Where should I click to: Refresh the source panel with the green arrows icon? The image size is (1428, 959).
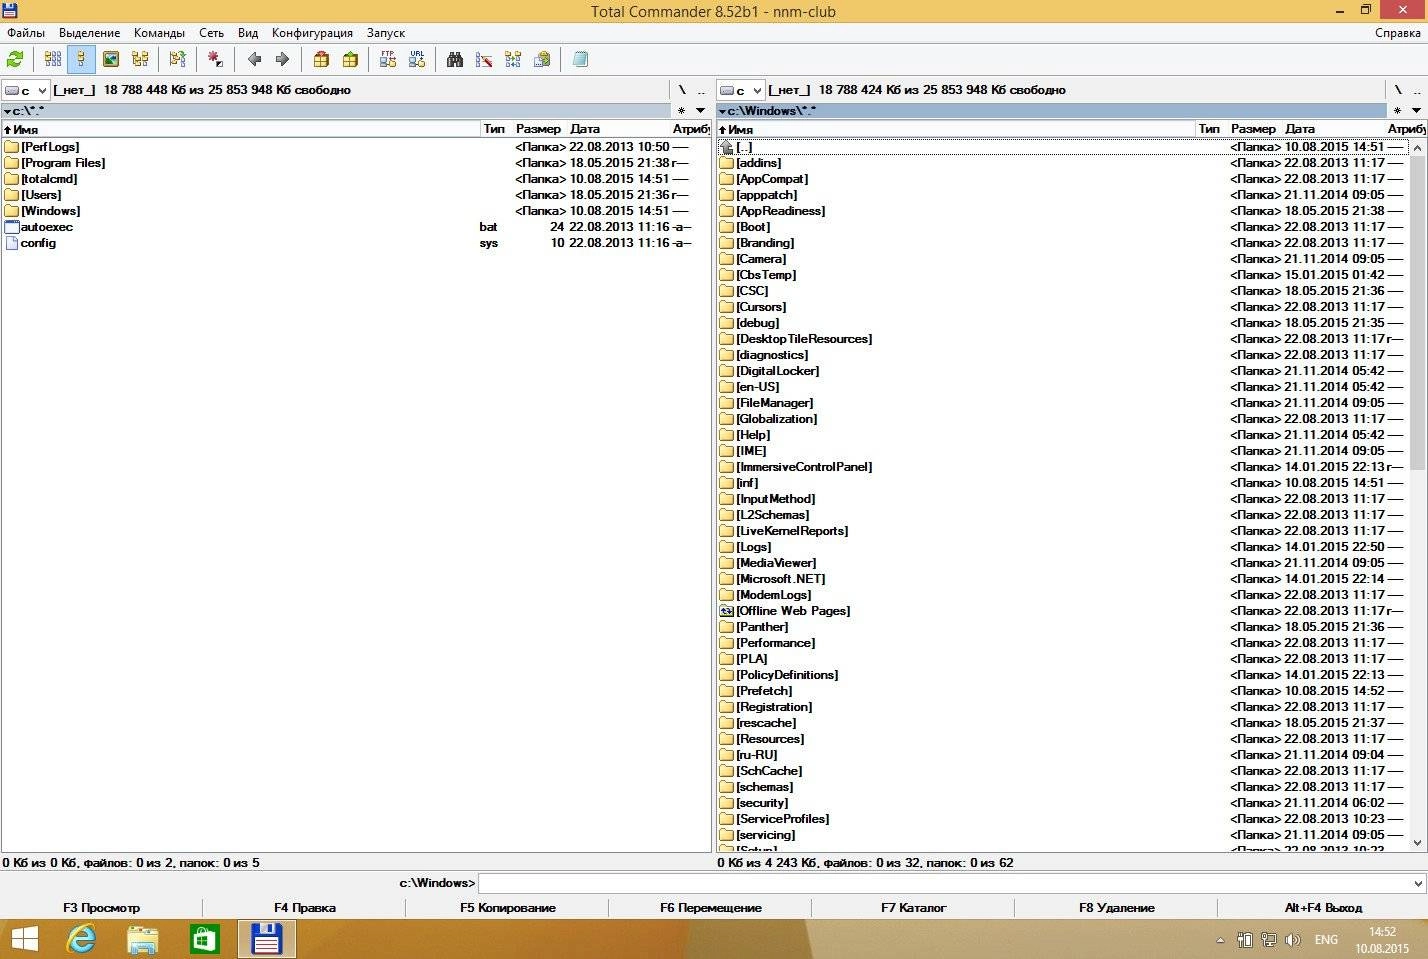(15, 59)
